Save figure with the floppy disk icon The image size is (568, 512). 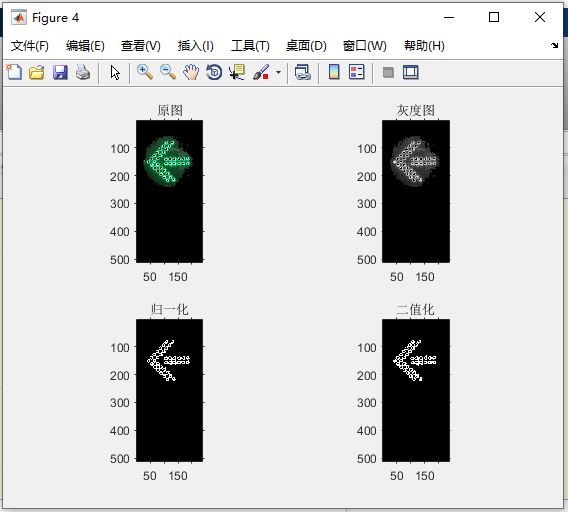click(60, 72)
